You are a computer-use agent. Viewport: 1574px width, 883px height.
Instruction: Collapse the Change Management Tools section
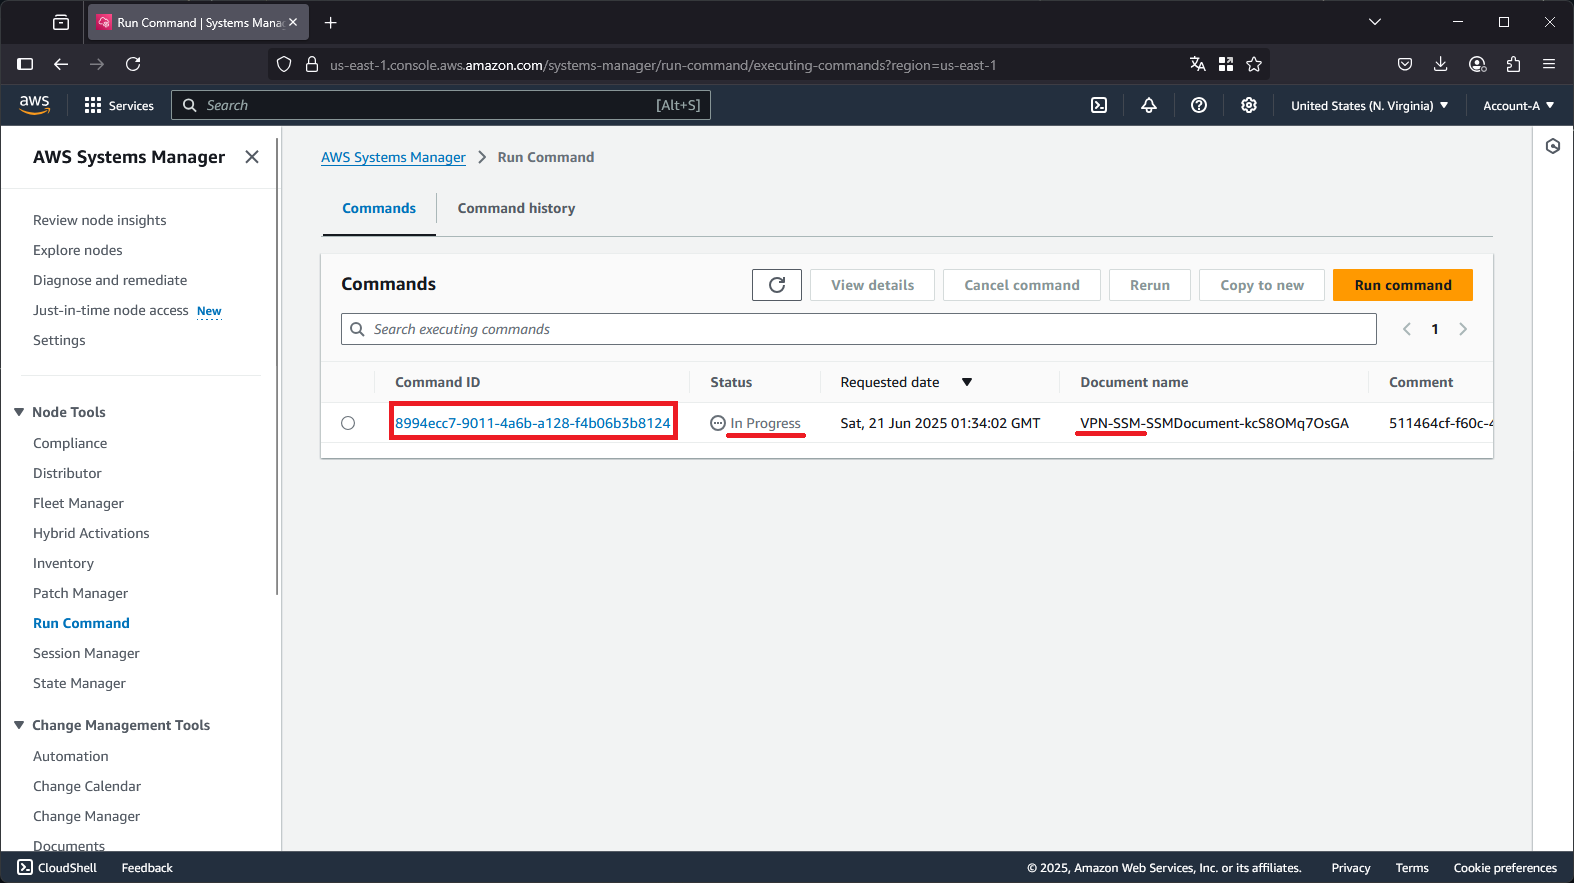pos(19,725)
